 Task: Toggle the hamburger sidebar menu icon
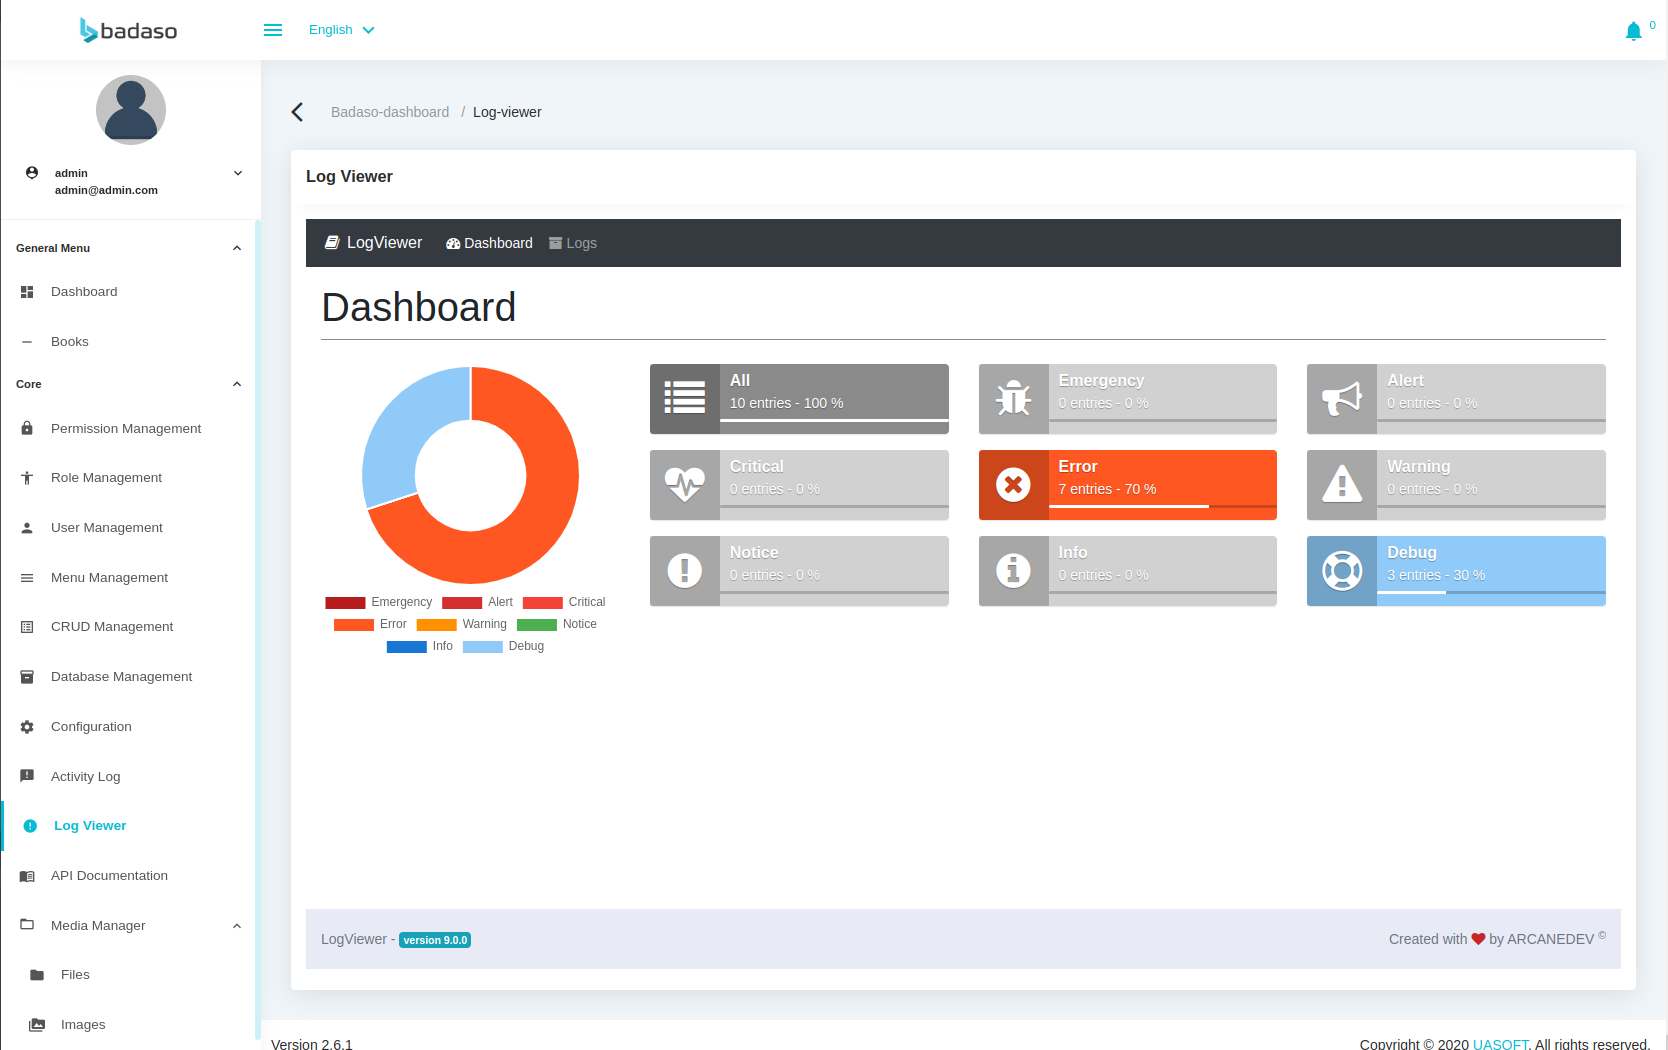click(273, 30)
